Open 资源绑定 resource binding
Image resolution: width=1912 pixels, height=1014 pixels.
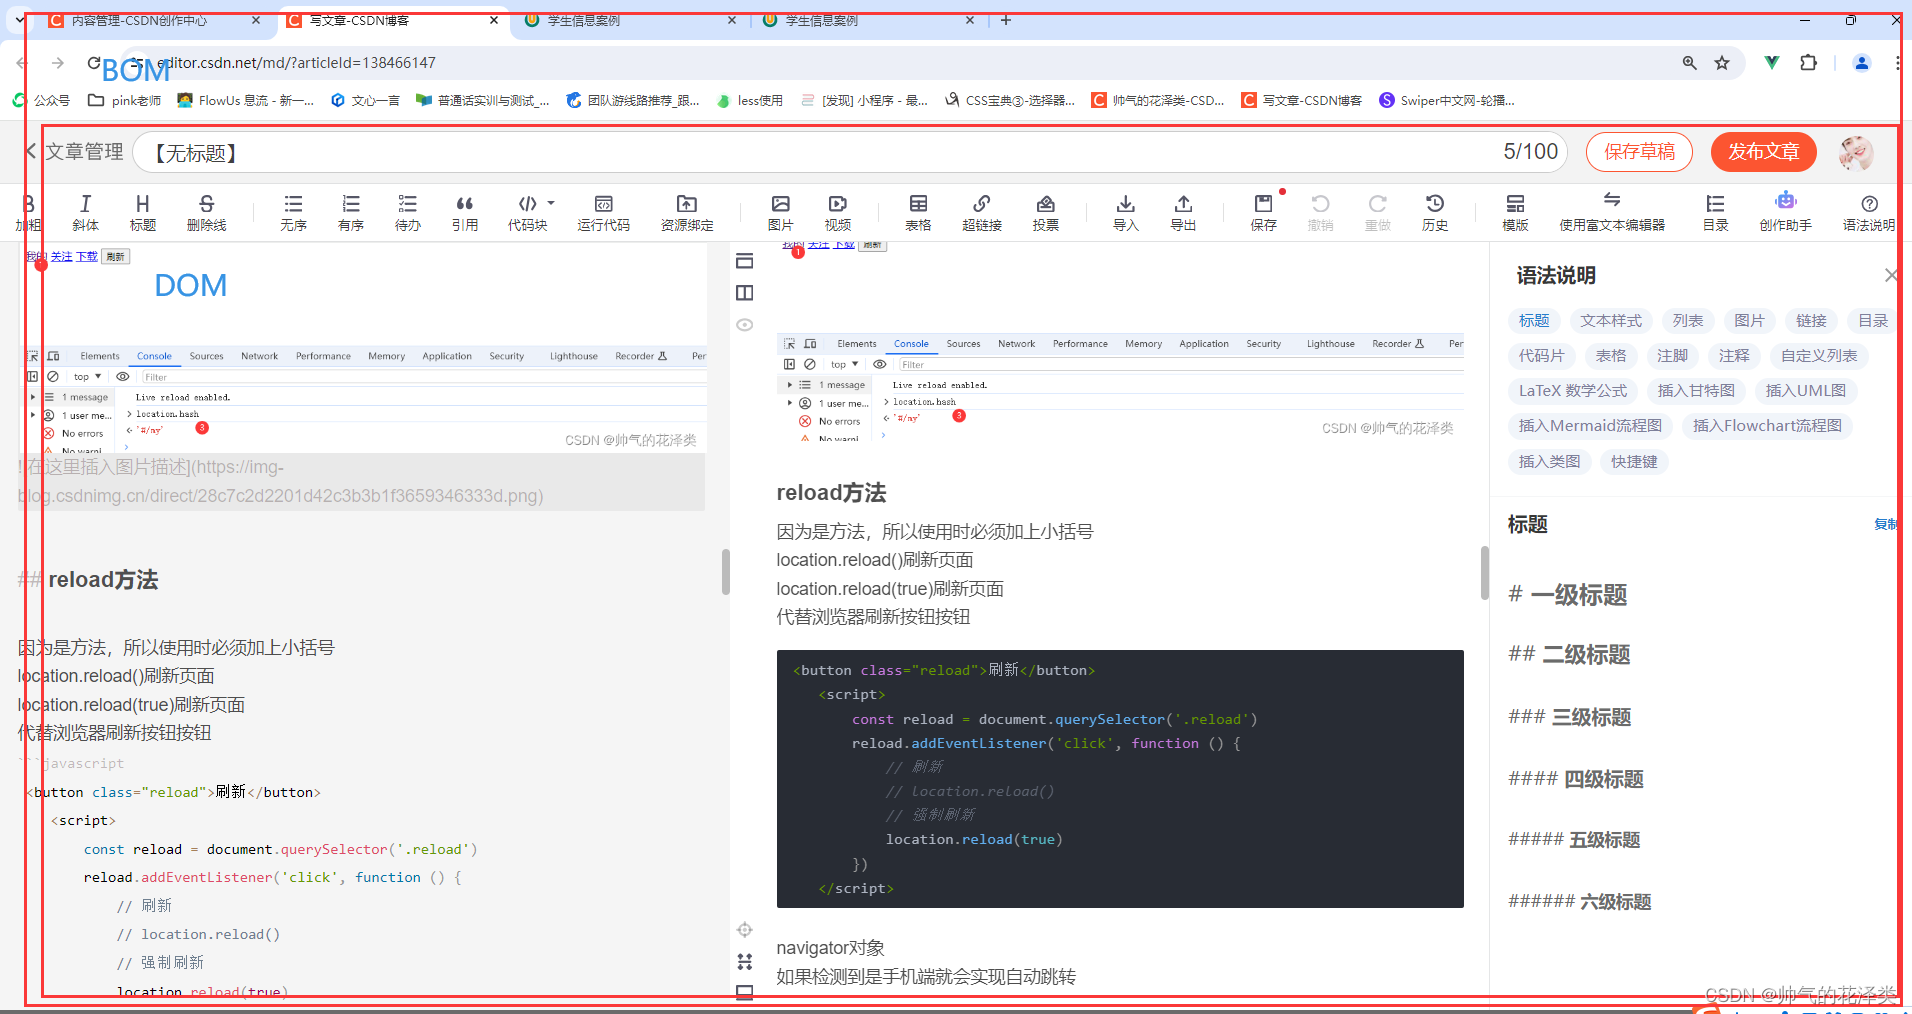click(x=687, y=213)
